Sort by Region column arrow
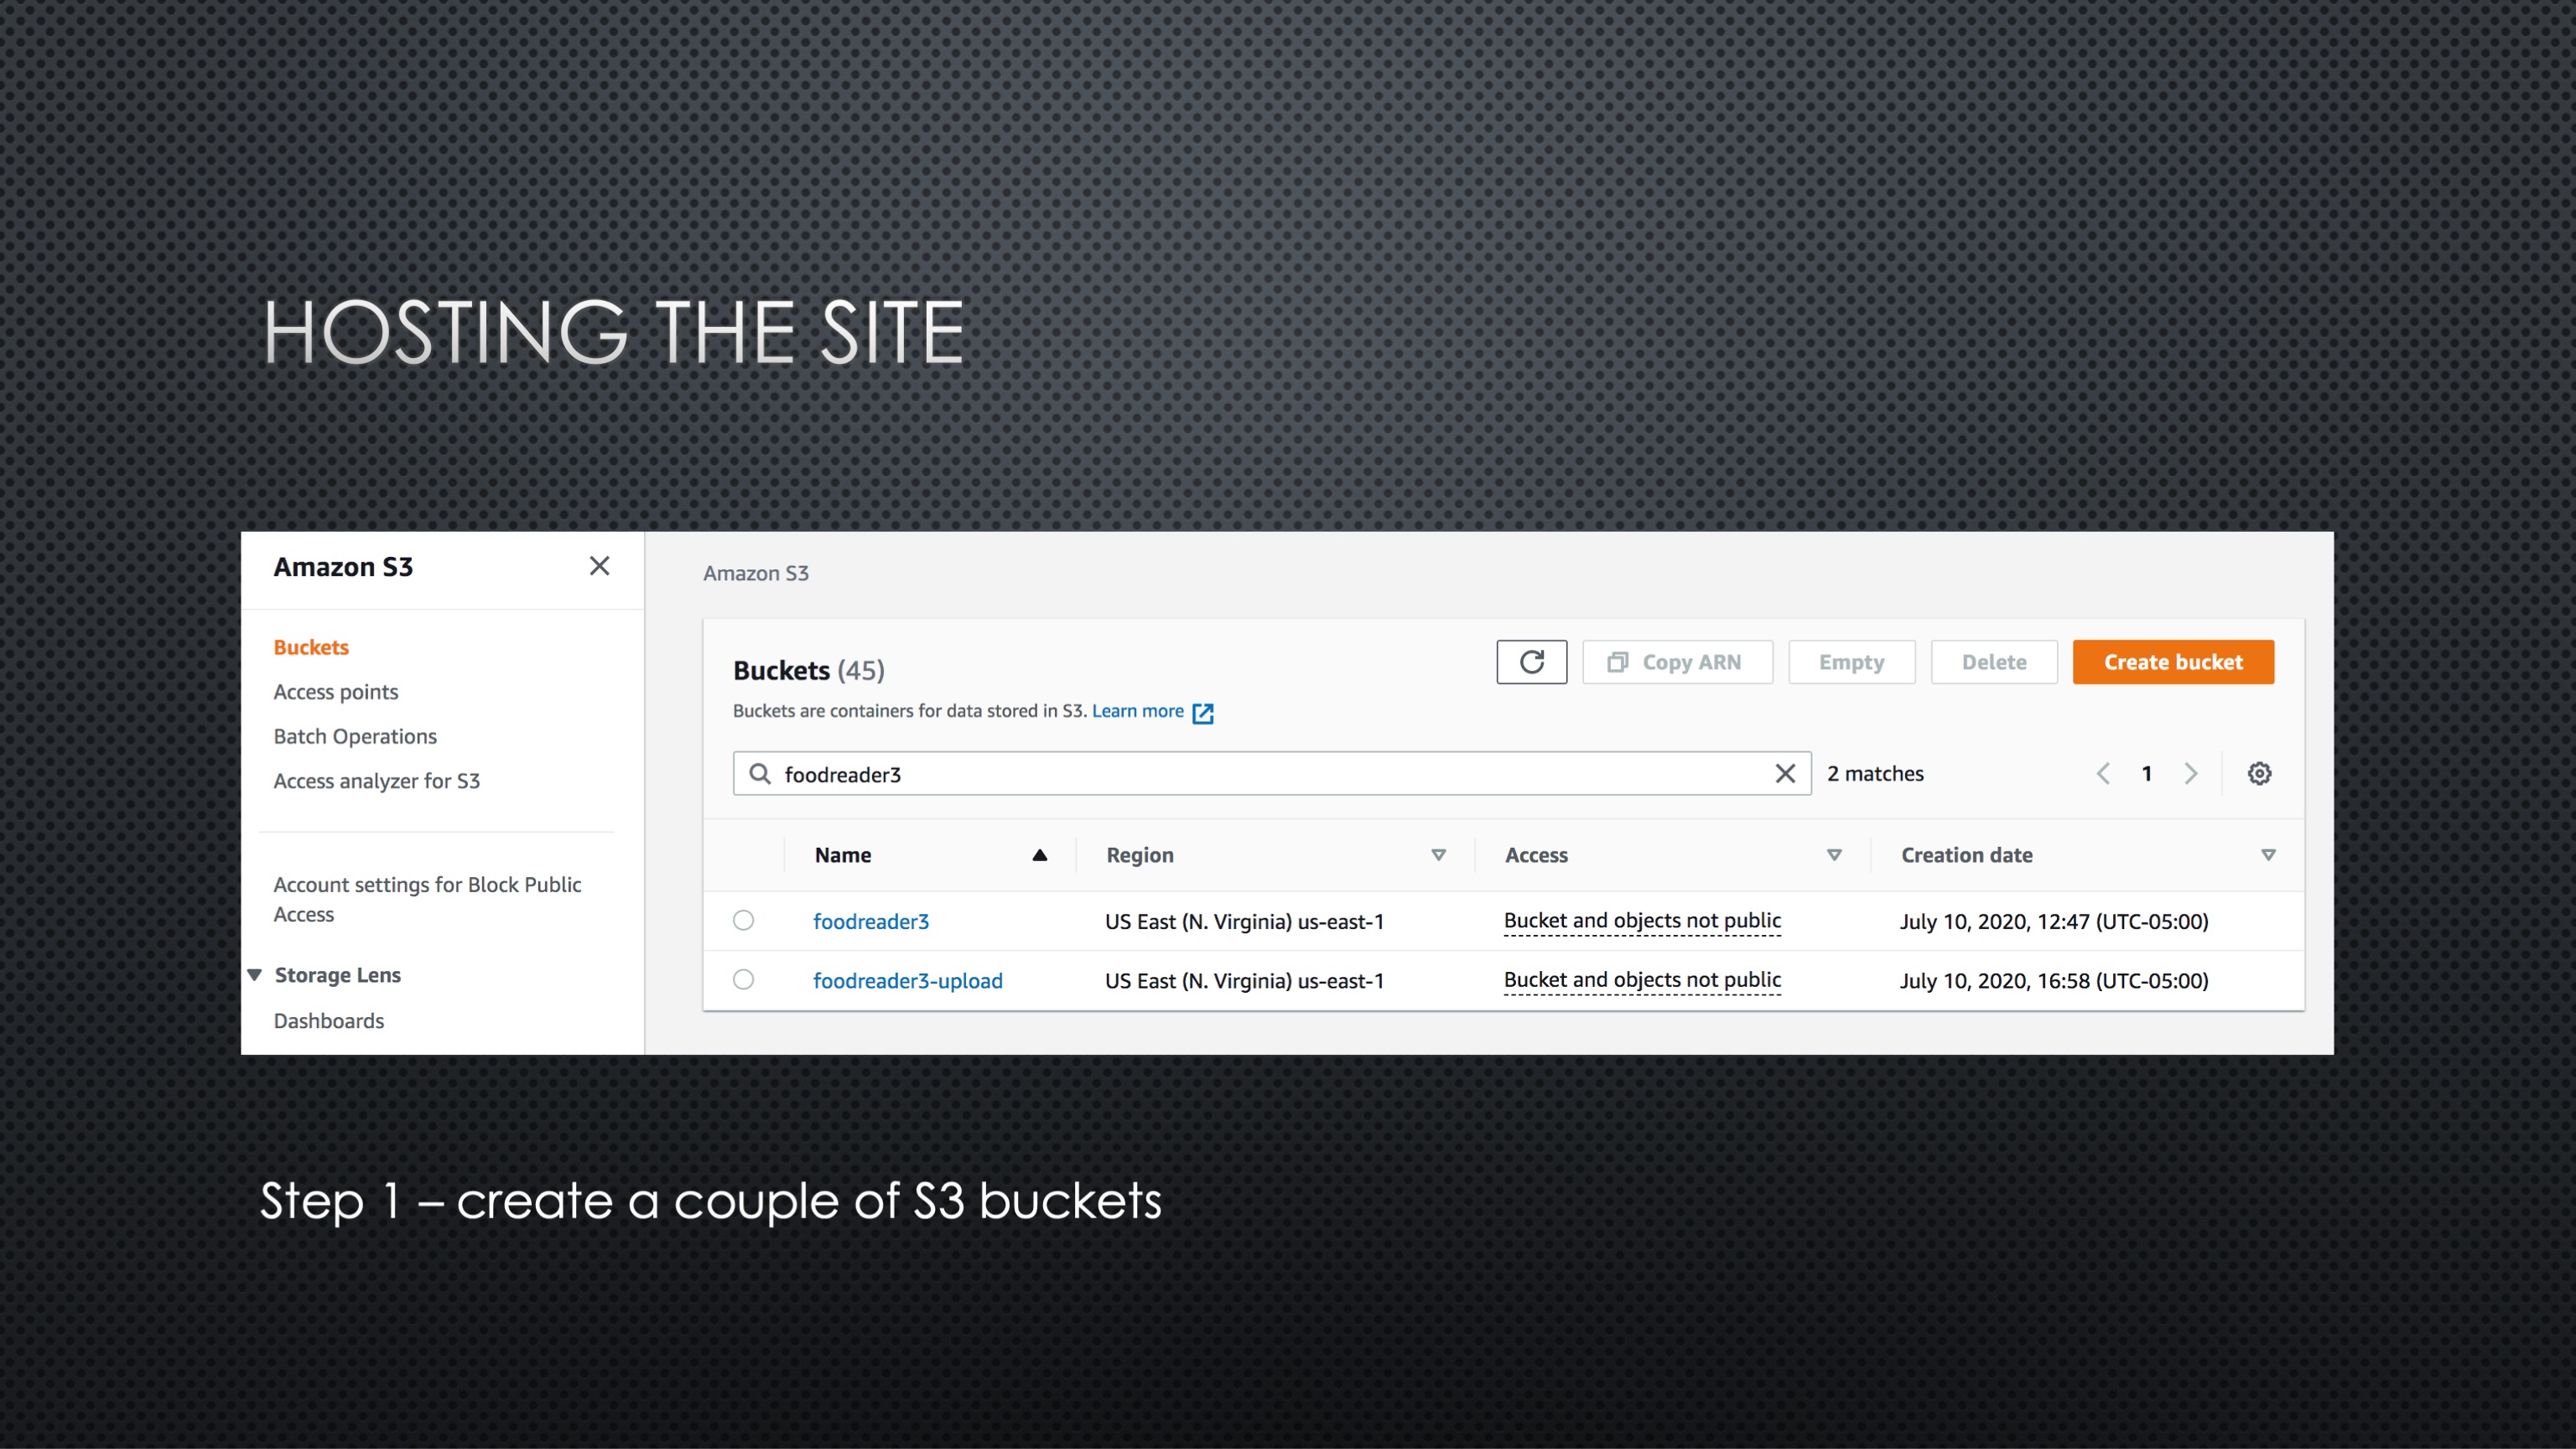This screenshot has height=1449, width=2576. 1438,855
